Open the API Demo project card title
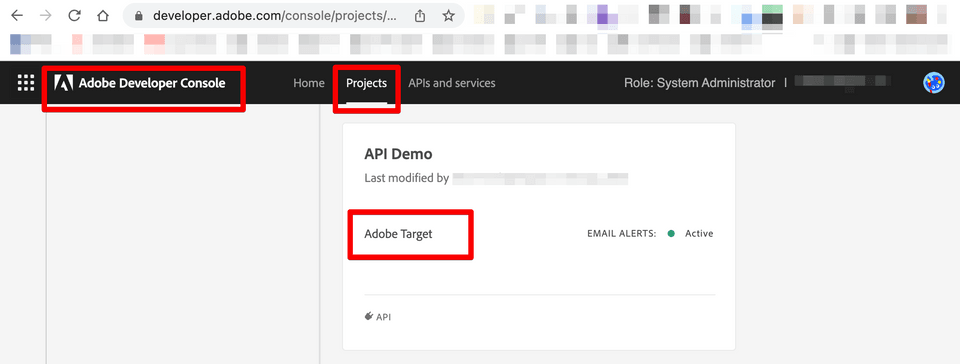 pyautogui.click(x=398, y=154)
